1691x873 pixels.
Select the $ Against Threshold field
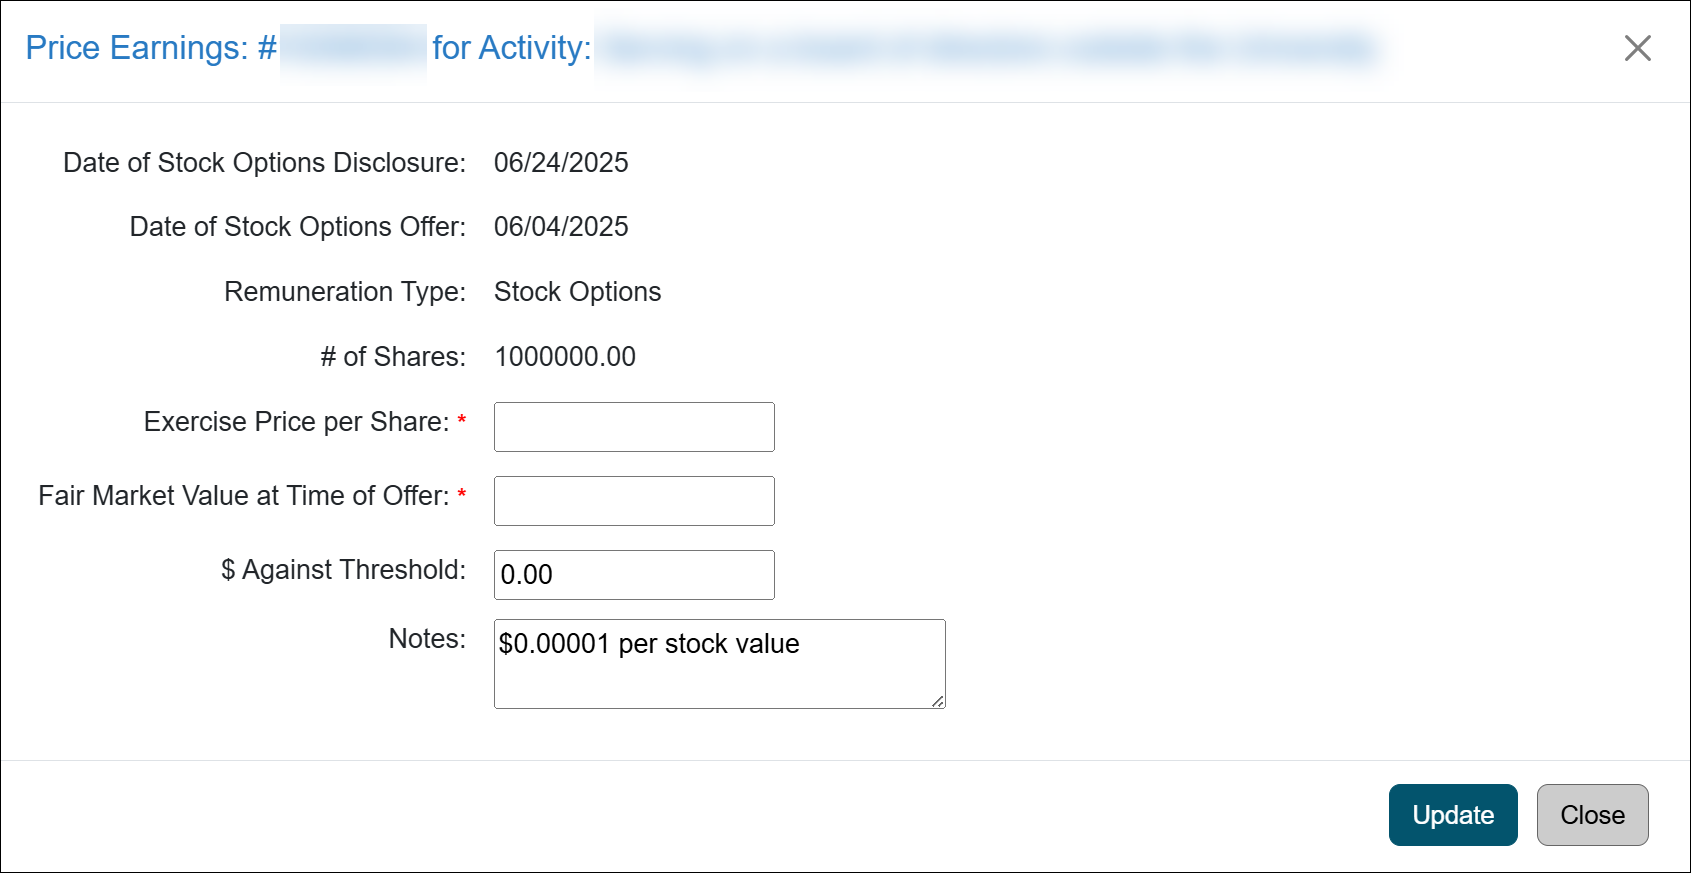coord(633,575)
